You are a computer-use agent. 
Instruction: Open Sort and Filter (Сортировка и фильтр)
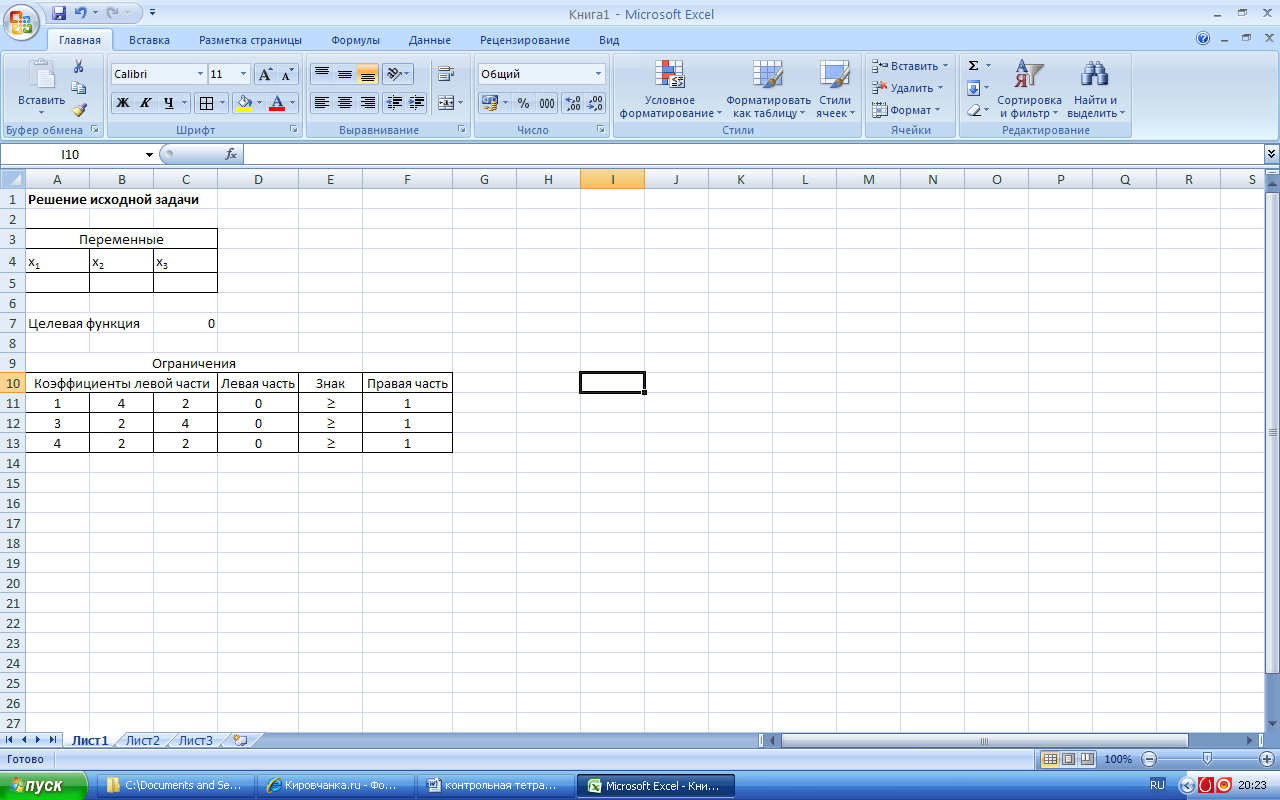click(1029, 89)
